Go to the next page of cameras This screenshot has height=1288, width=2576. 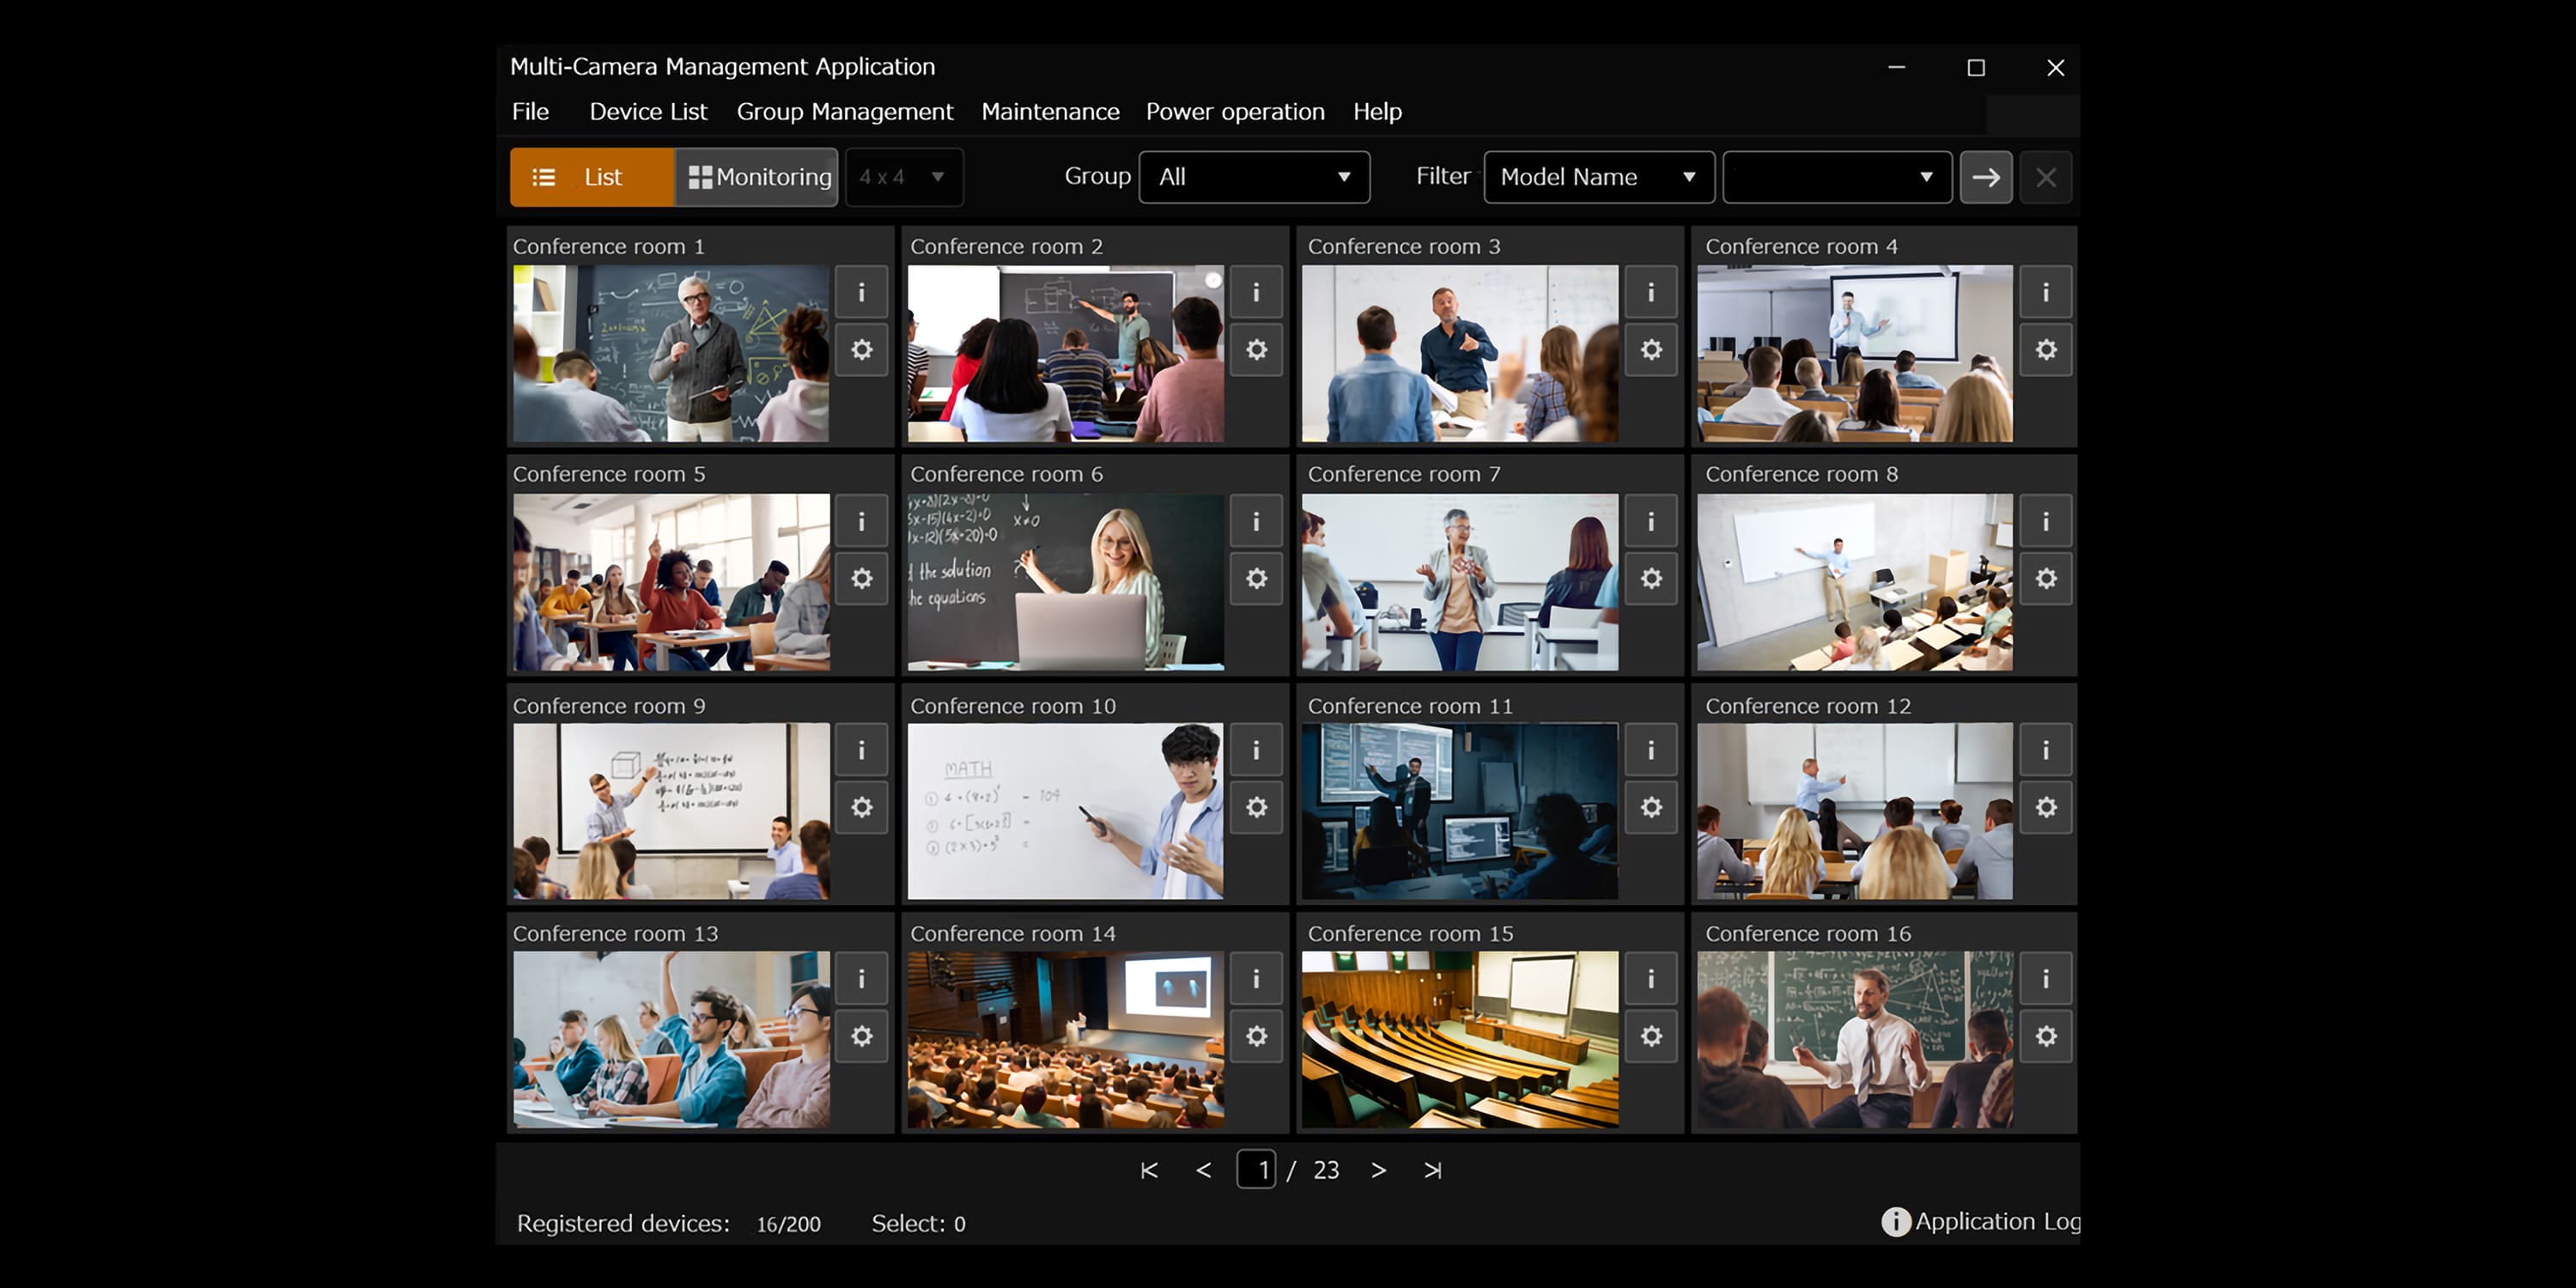pos(1379,1170)
